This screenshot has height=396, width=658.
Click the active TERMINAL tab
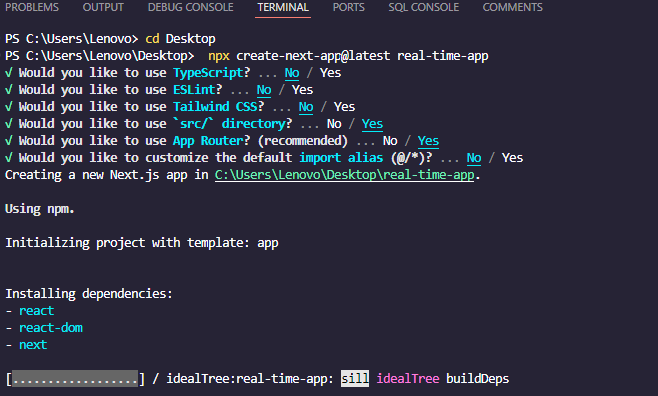[283, 8]
